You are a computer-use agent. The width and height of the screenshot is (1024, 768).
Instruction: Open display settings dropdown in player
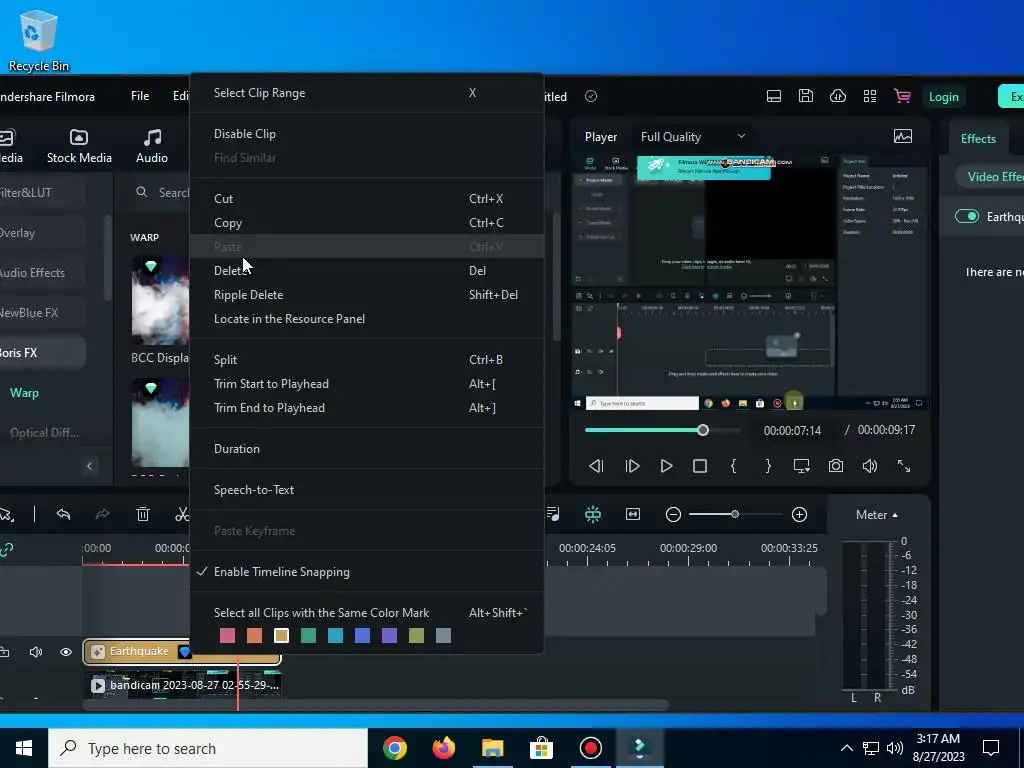[802, 466]
